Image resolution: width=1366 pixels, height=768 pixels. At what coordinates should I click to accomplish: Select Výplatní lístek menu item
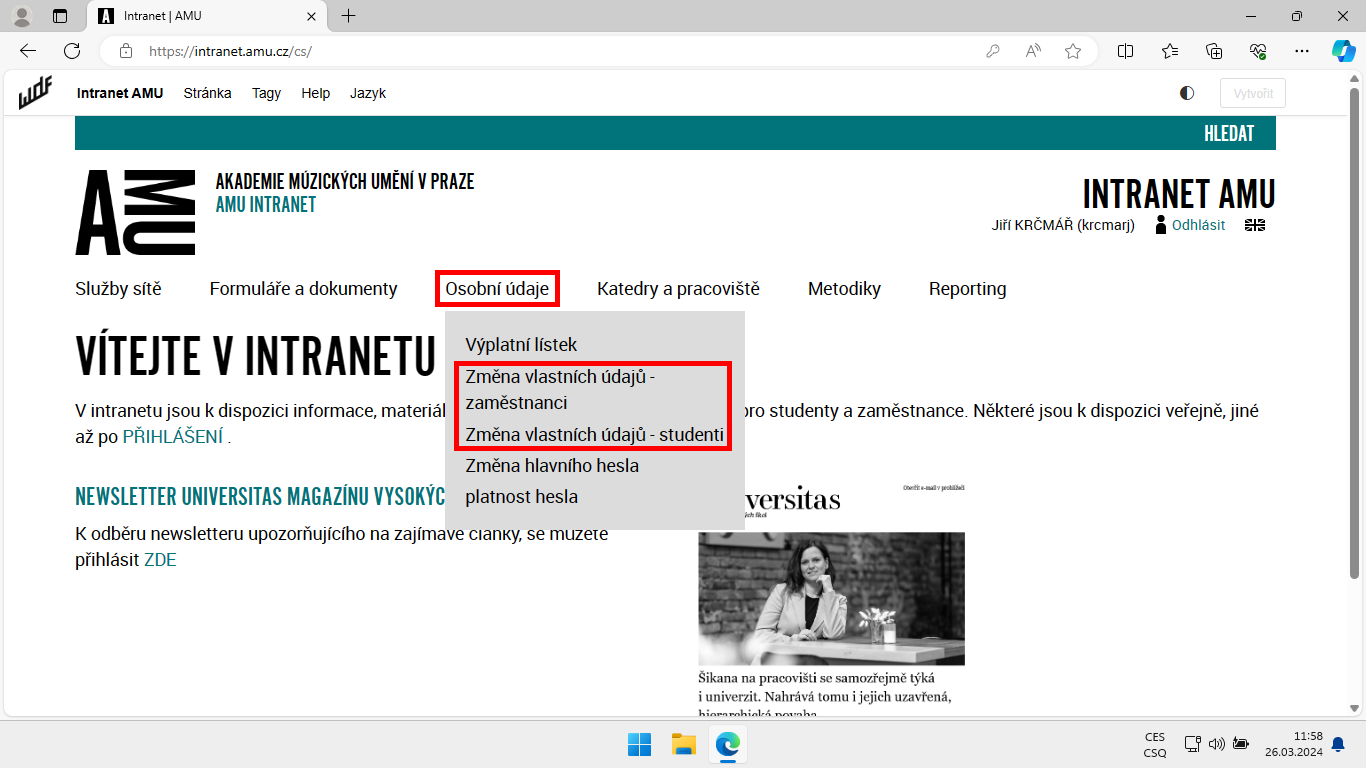click(521, 345)
